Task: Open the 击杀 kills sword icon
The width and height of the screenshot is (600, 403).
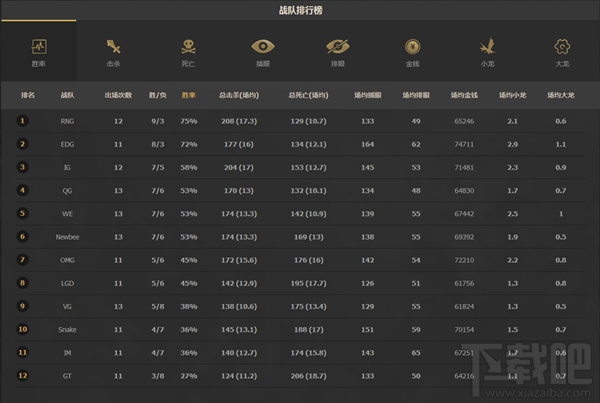Action: [x=113, y=47]
